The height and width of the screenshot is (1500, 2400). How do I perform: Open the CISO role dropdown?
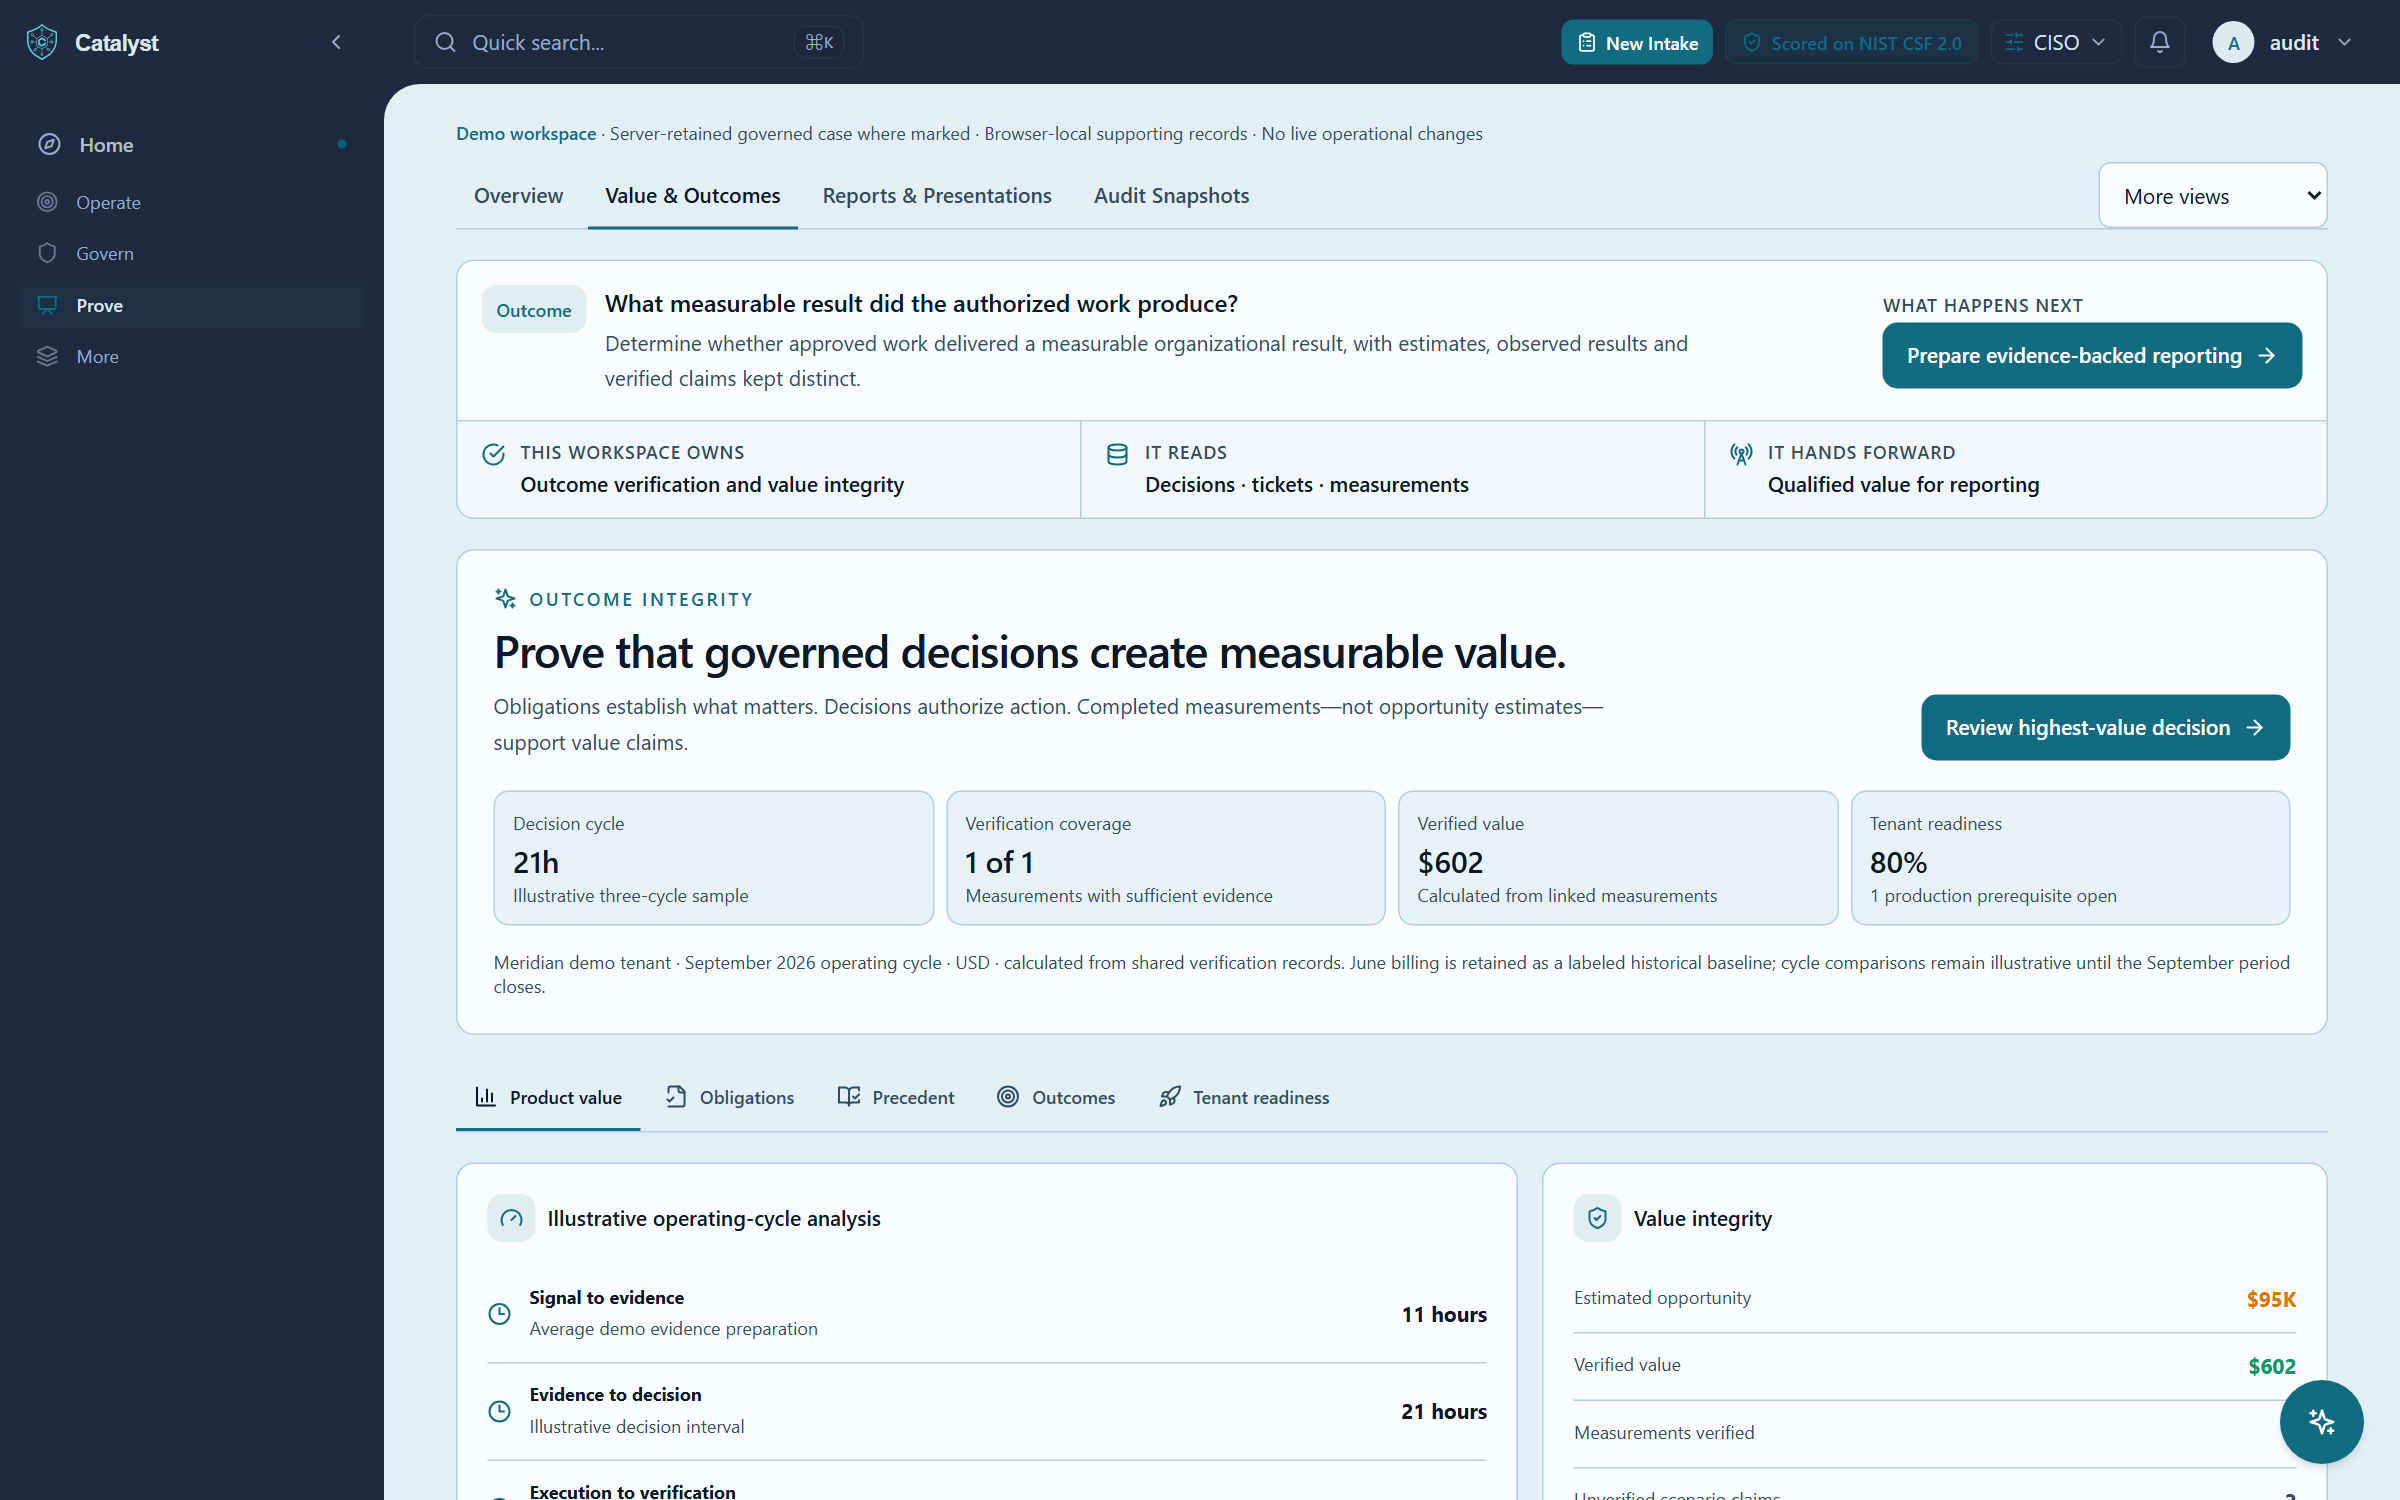coord(2056,42)
